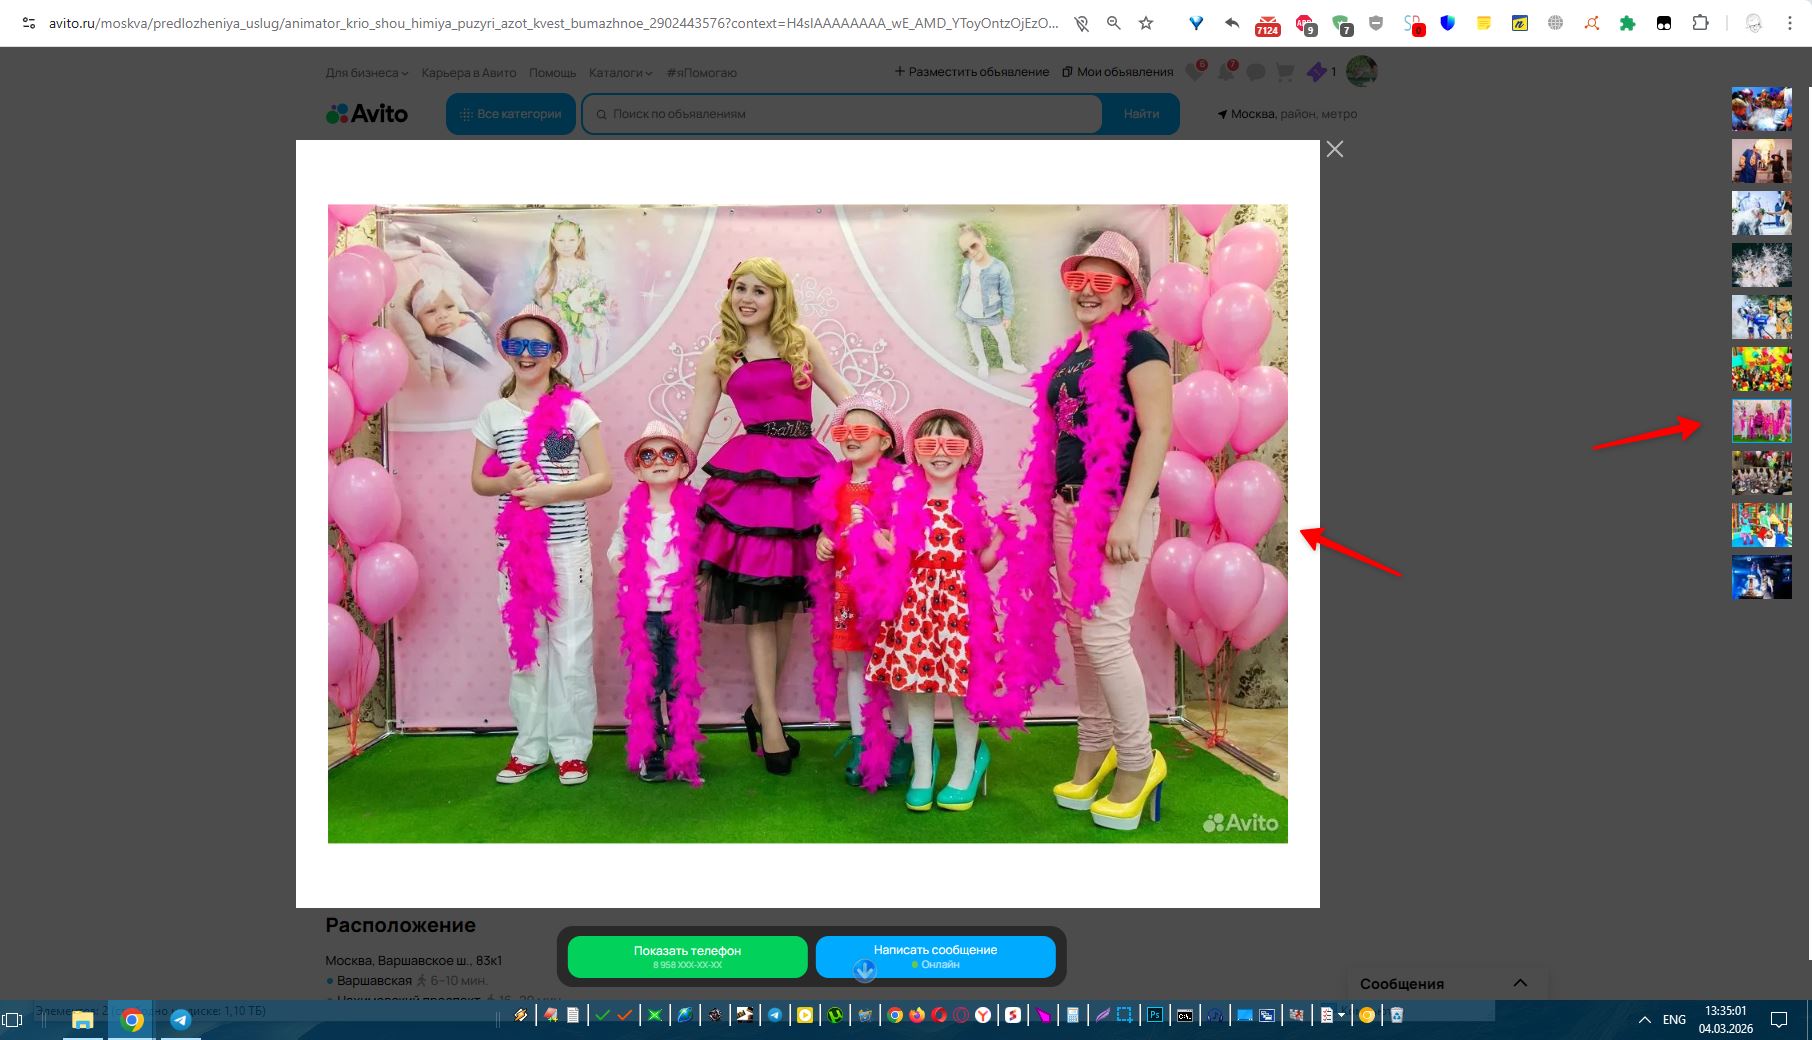Bookmark this page with star icon
This screenshot has height=1040, width=1812.
[x=1146, y=23]
